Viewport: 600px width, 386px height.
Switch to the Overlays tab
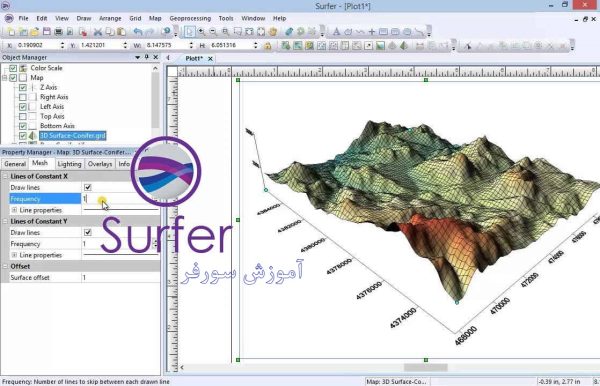pos(100,164)
